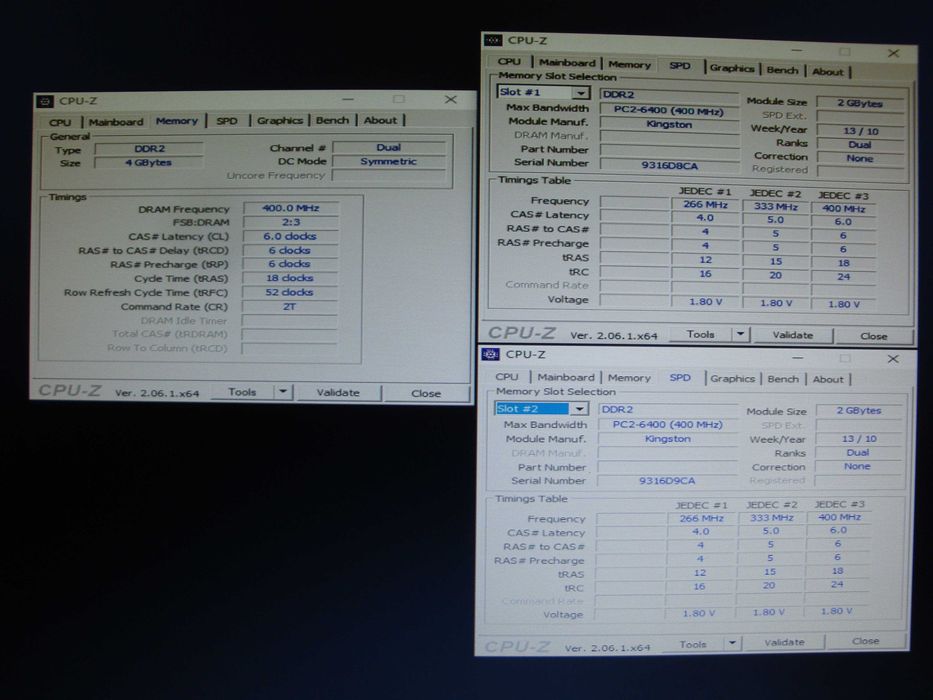The height and width of the screenshot is (700, 933).
Task: Click the CPU-Z app icon in the Slot #2 window title bar
Action: click(490, 354)
